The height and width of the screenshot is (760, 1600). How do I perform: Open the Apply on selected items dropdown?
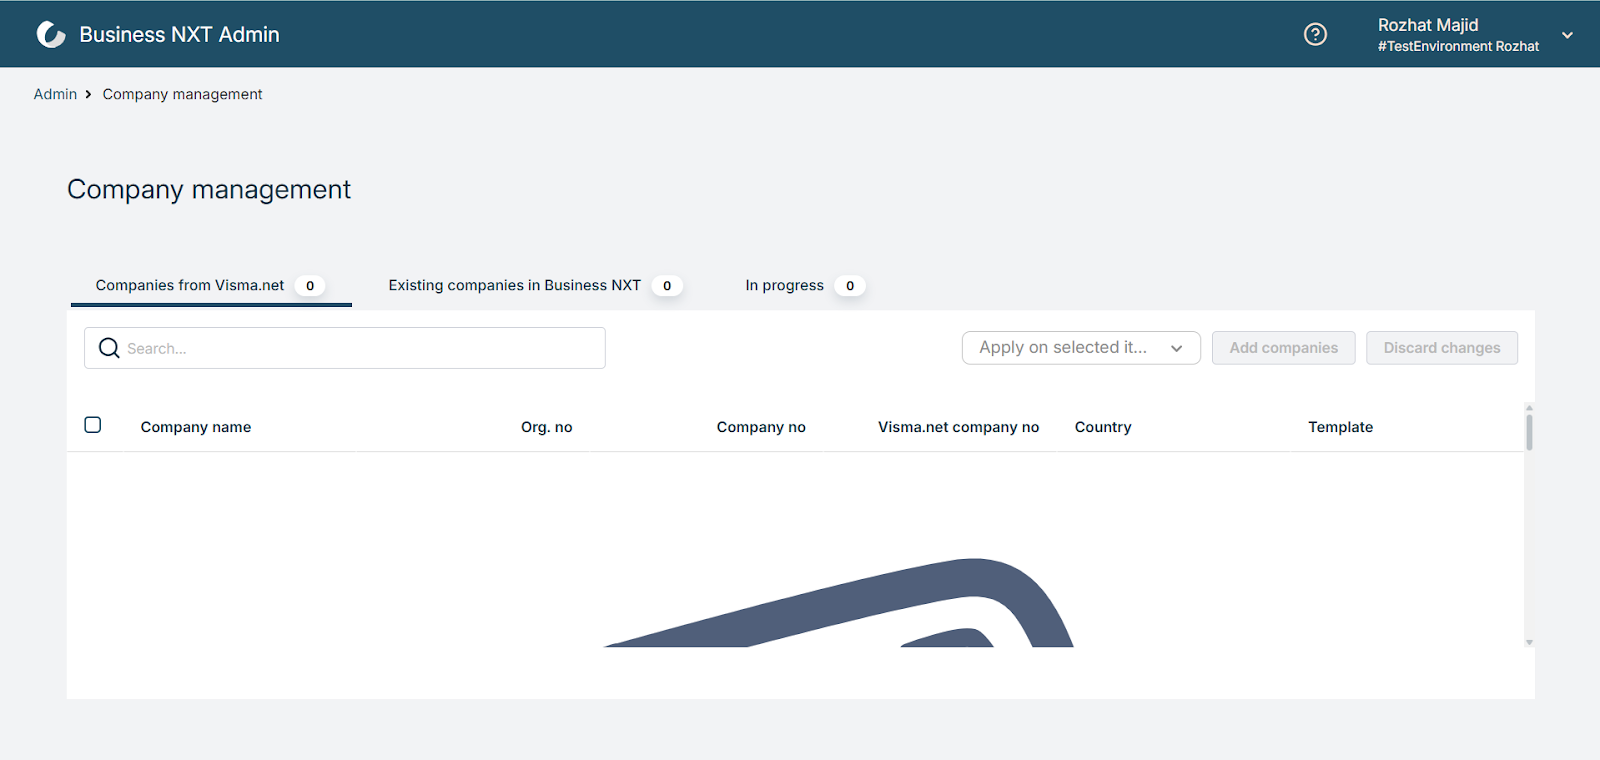[1081, 348]
